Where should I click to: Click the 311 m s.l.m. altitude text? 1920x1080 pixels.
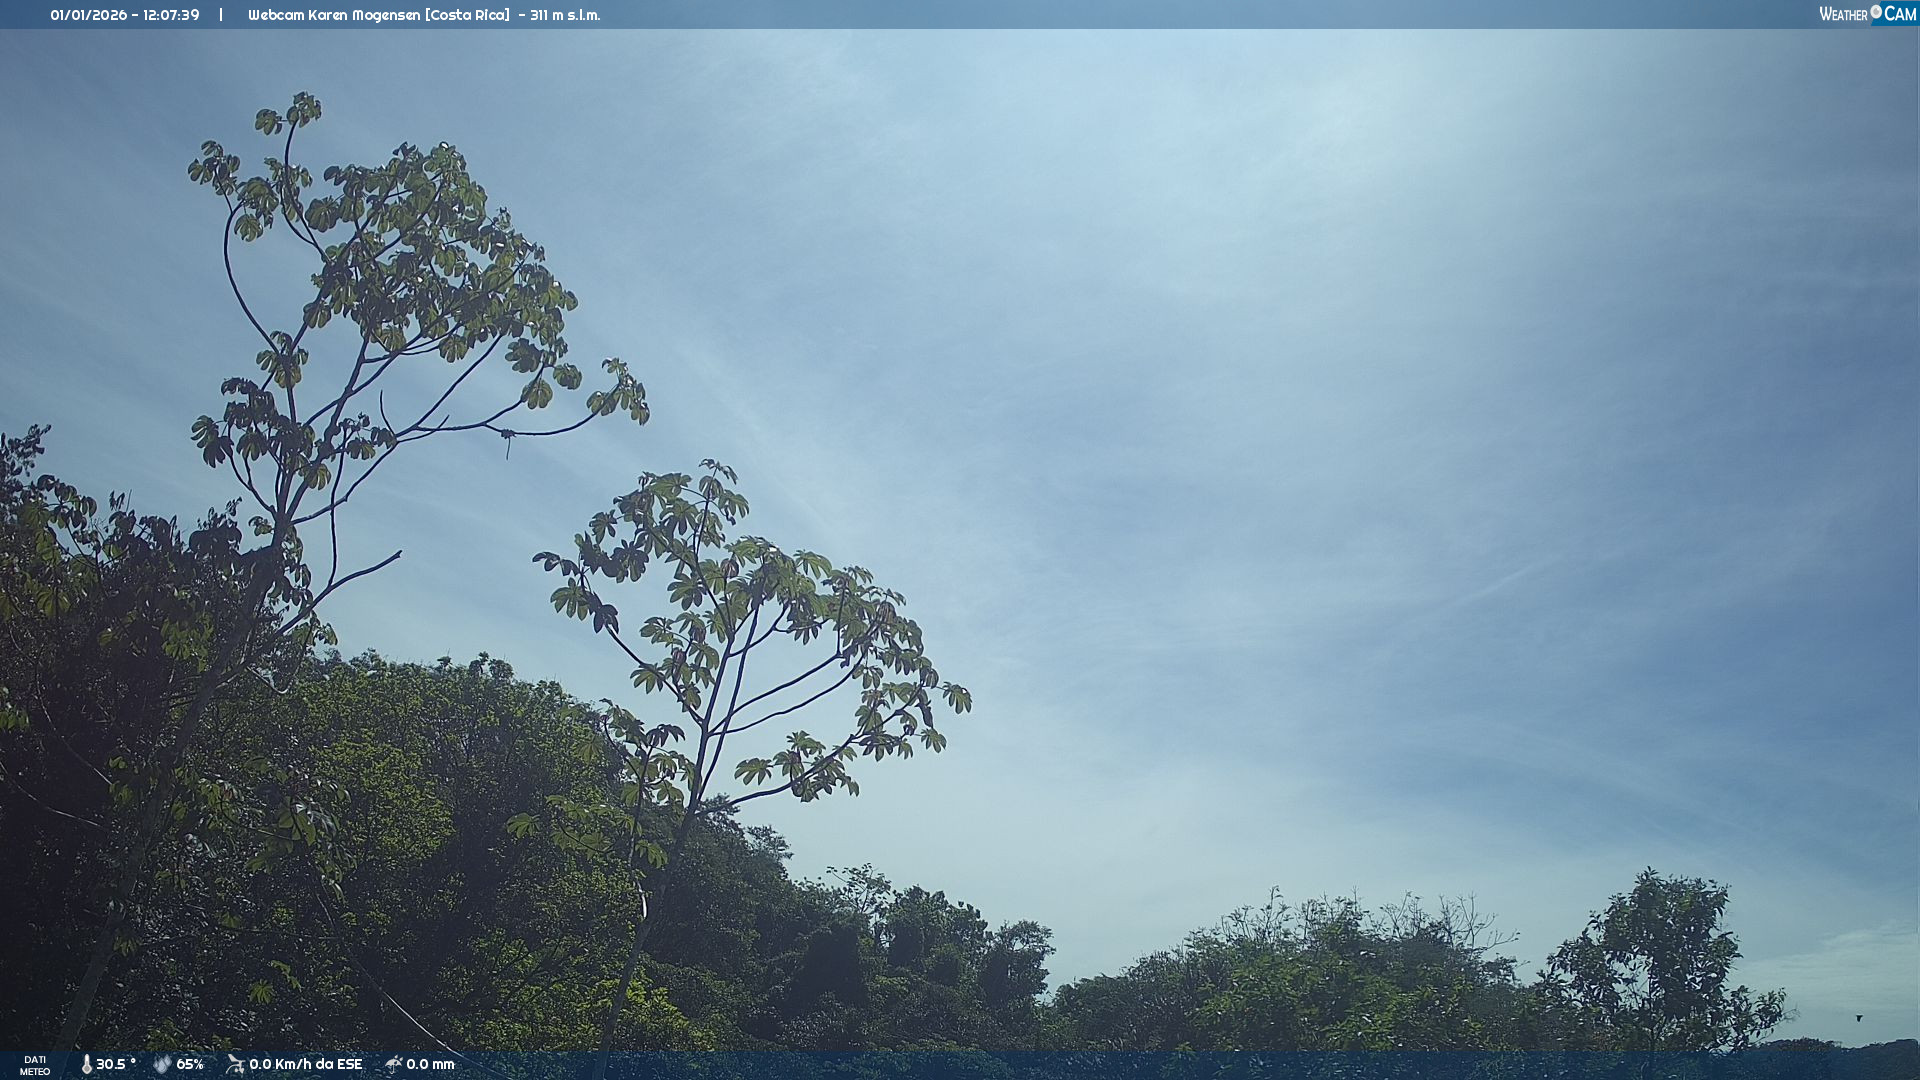click(565, 15)
